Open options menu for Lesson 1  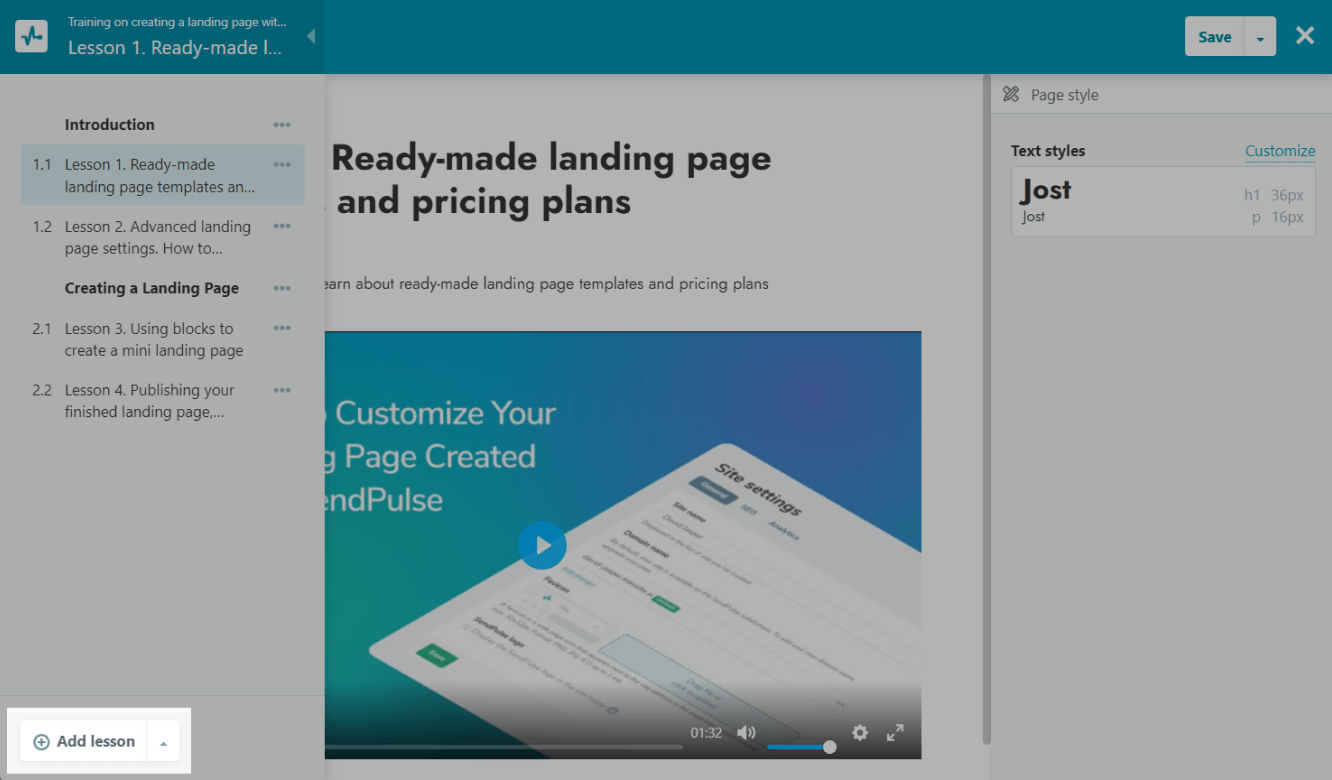282,165
